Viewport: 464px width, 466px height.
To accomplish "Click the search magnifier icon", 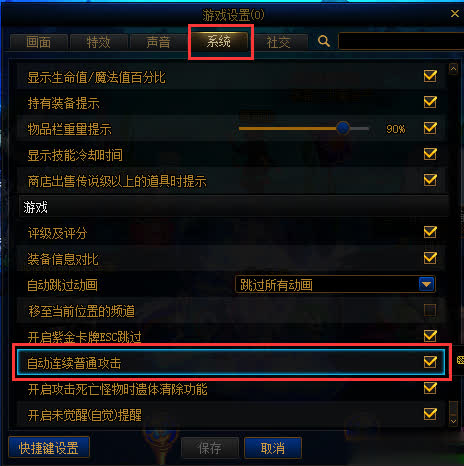I will [x=324, y=41].
